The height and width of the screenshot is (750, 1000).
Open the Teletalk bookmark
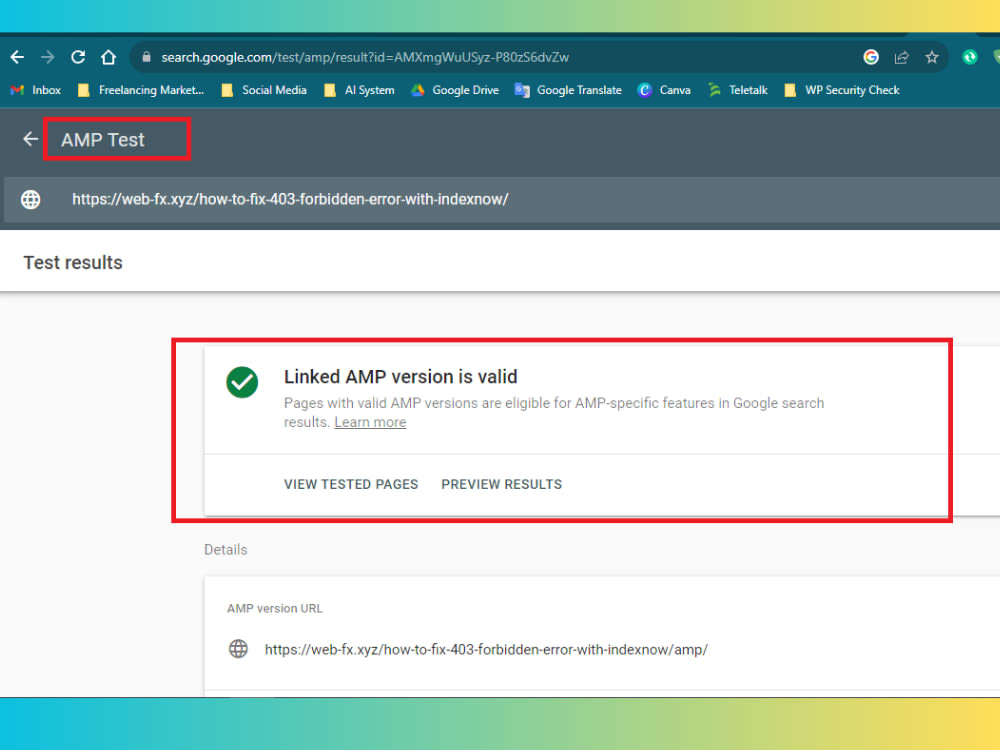737,90
